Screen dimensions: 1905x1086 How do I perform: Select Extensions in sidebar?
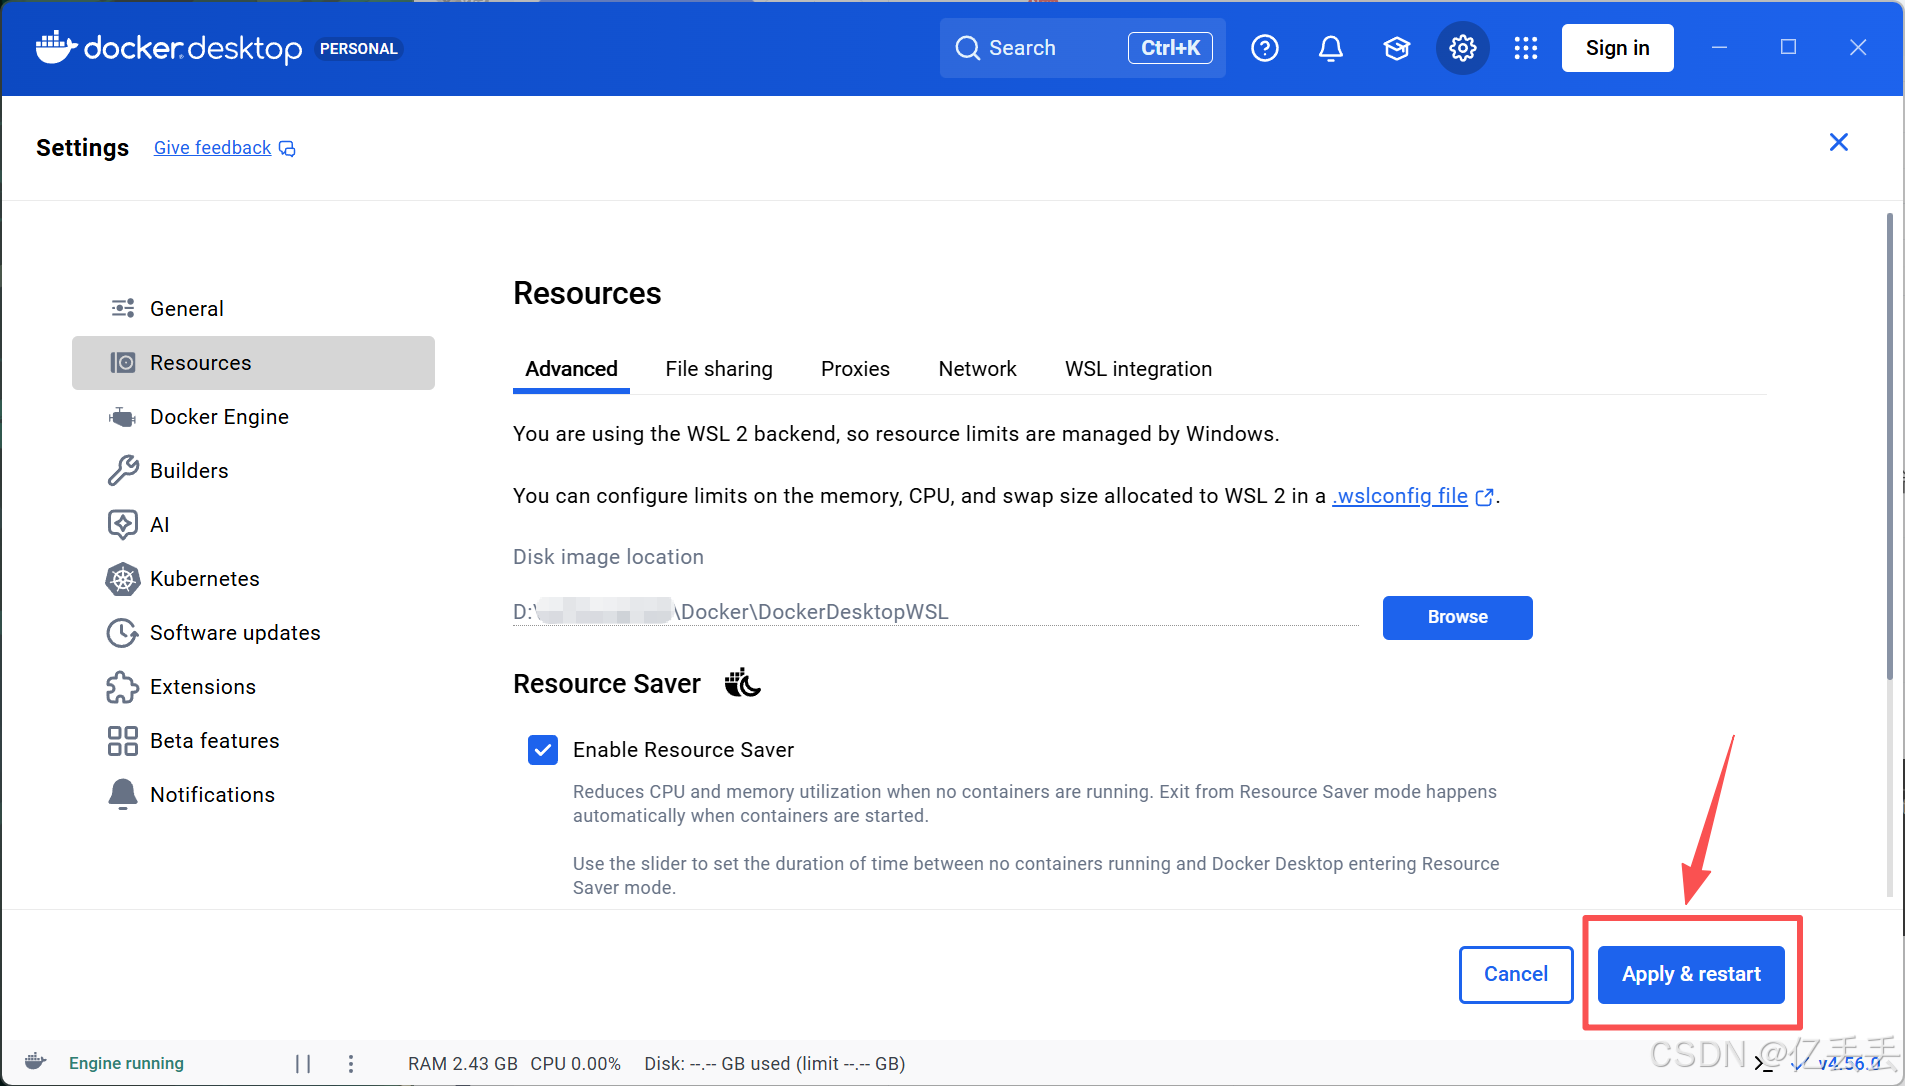(253, 687)
